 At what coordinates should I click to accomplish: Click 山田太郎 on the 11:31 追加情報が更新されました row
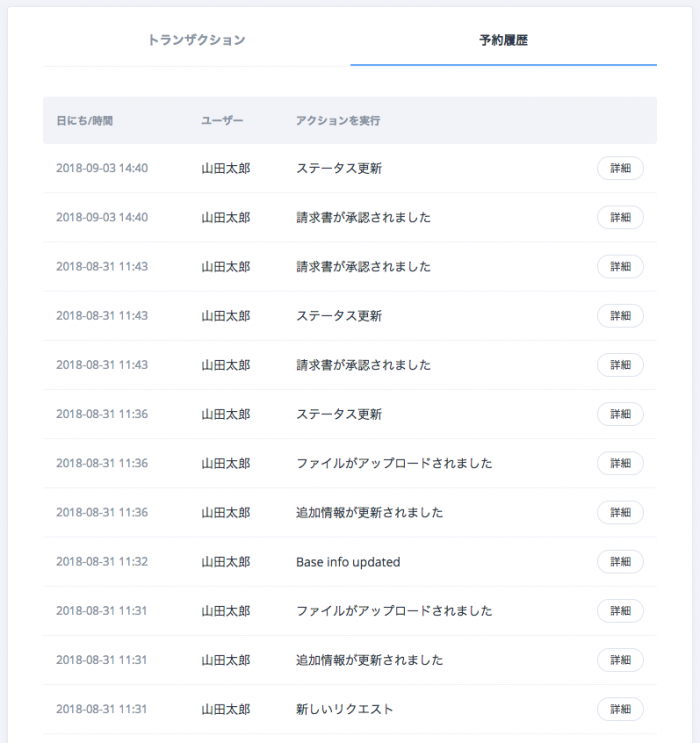(226, 660)
